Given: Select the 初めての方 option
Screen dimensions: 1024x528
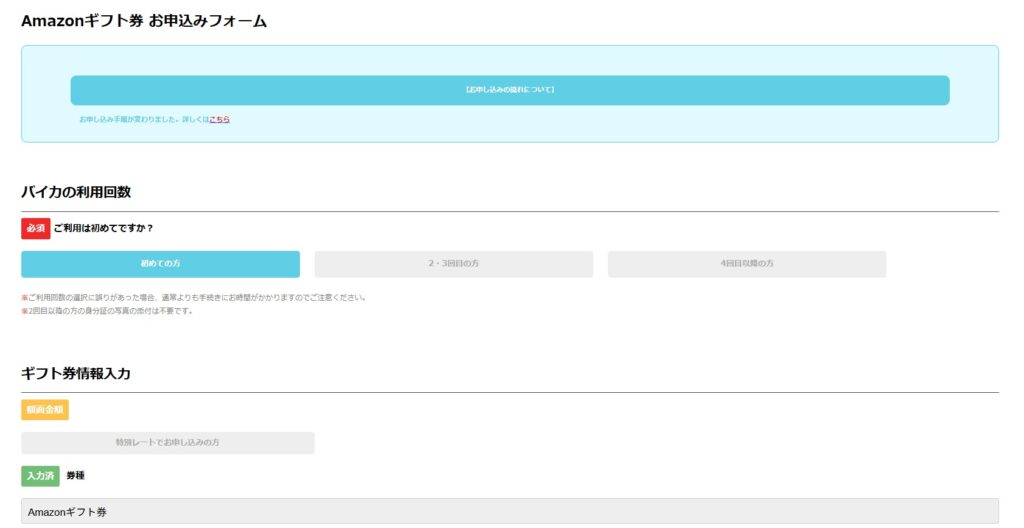Looking at the screenshot, I should (160, 264).
